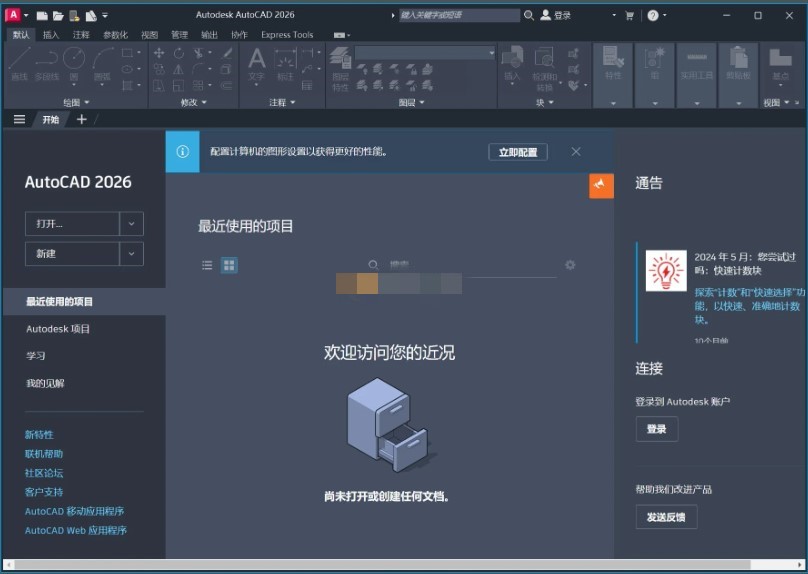
Task: Select 学习 in the sidebar
Action: point(36,356)
